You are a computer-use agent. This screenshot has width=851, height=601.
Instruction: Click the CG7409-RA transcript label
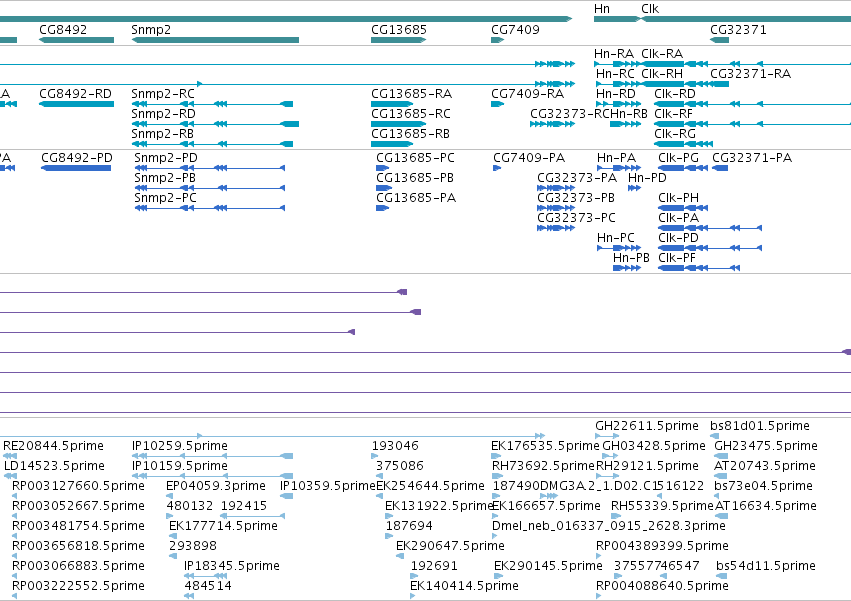coord(528,94)
